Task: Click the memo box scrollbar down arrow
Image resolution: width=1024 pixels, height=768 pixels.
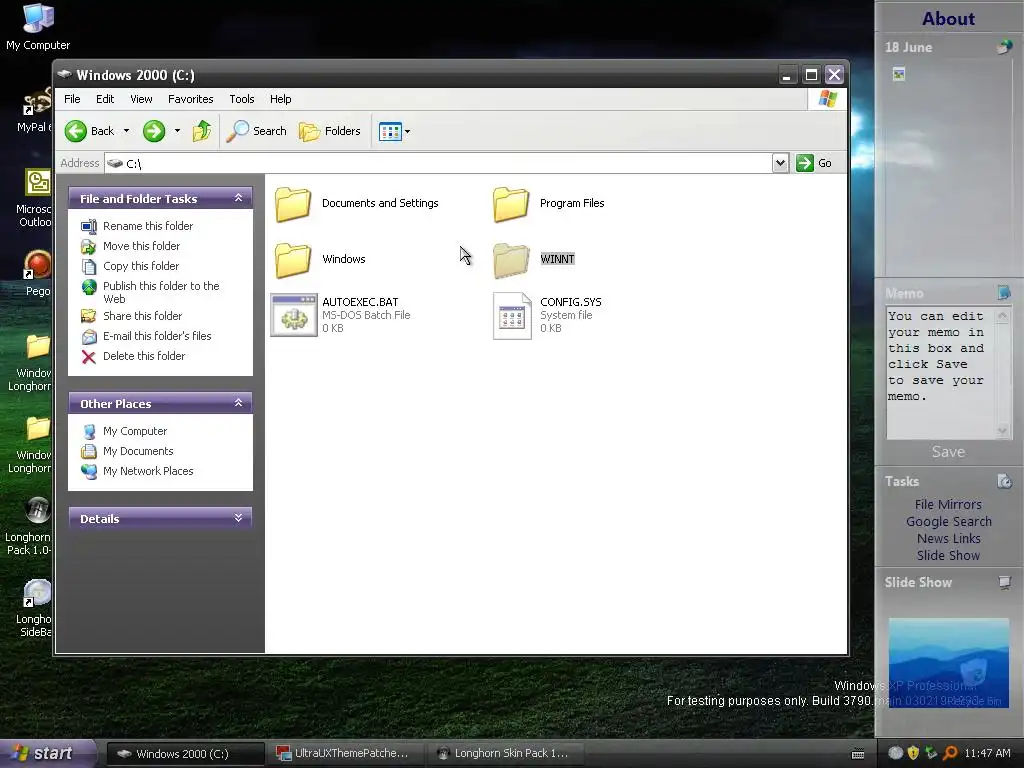Action: click(1002, 430)
